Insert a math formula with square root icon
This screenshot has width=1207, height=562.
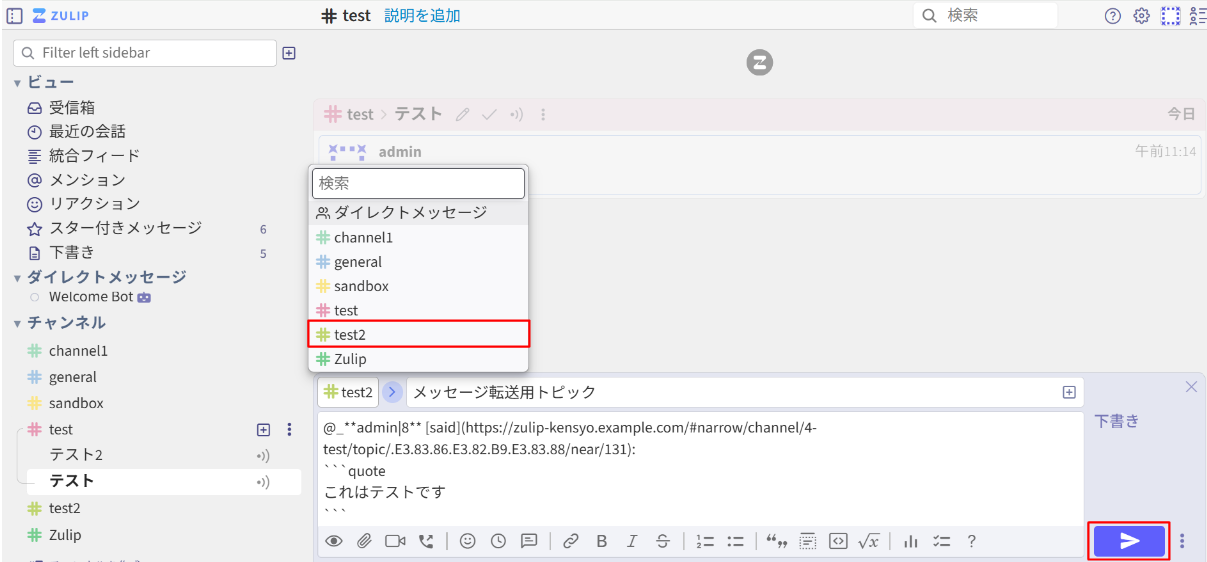click(868, 541)
